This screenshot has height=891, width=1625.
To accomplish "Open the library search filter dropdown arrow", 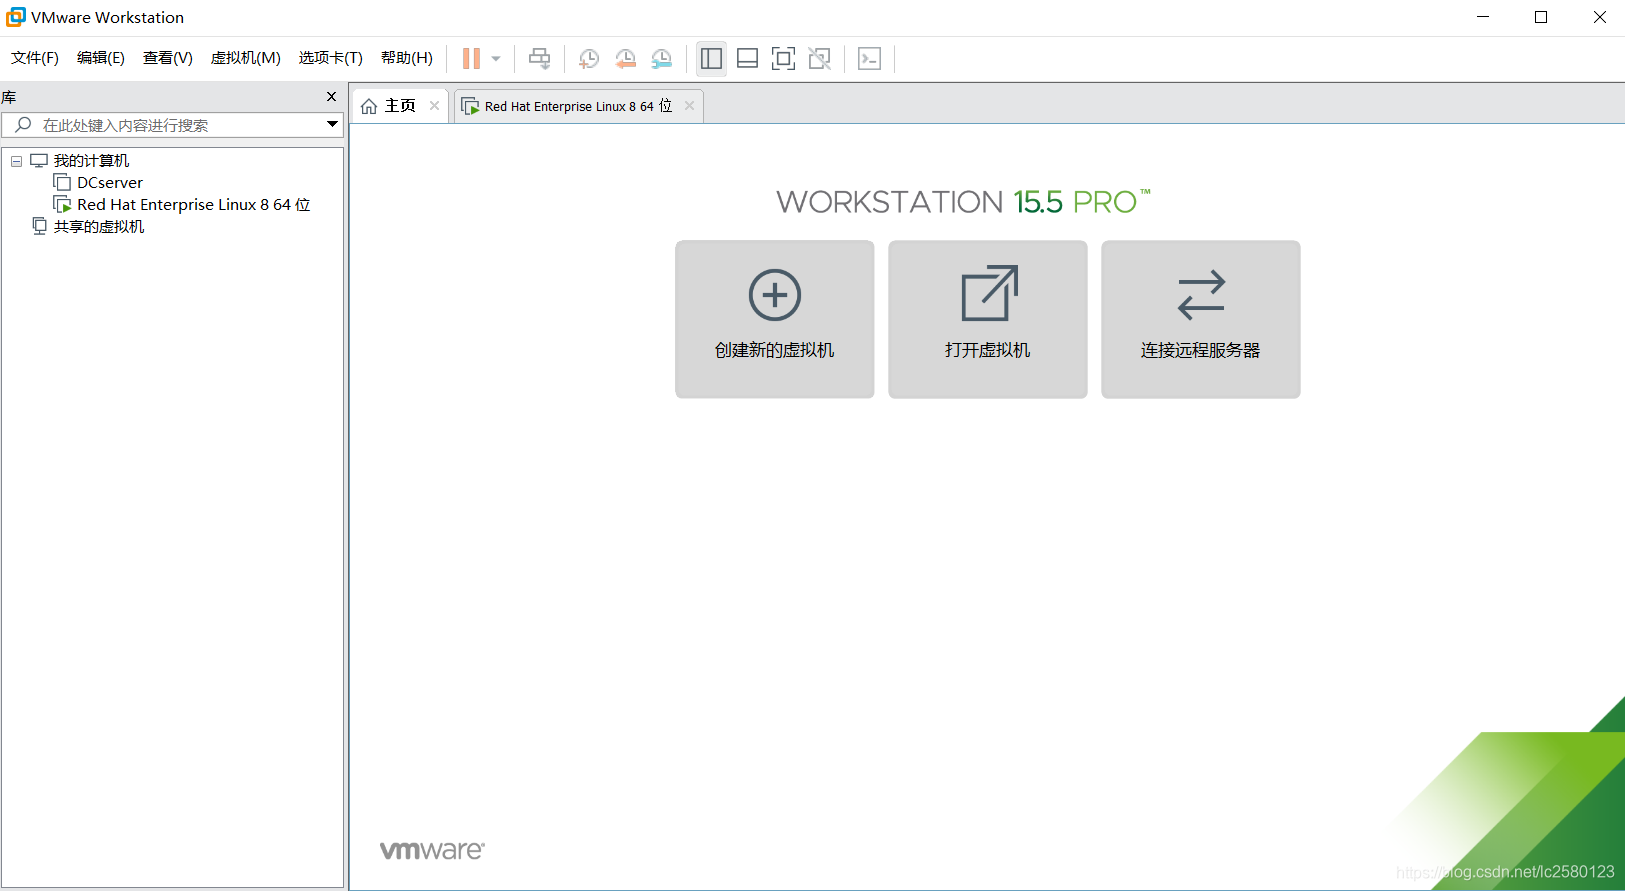I will [x=332, y=125].
